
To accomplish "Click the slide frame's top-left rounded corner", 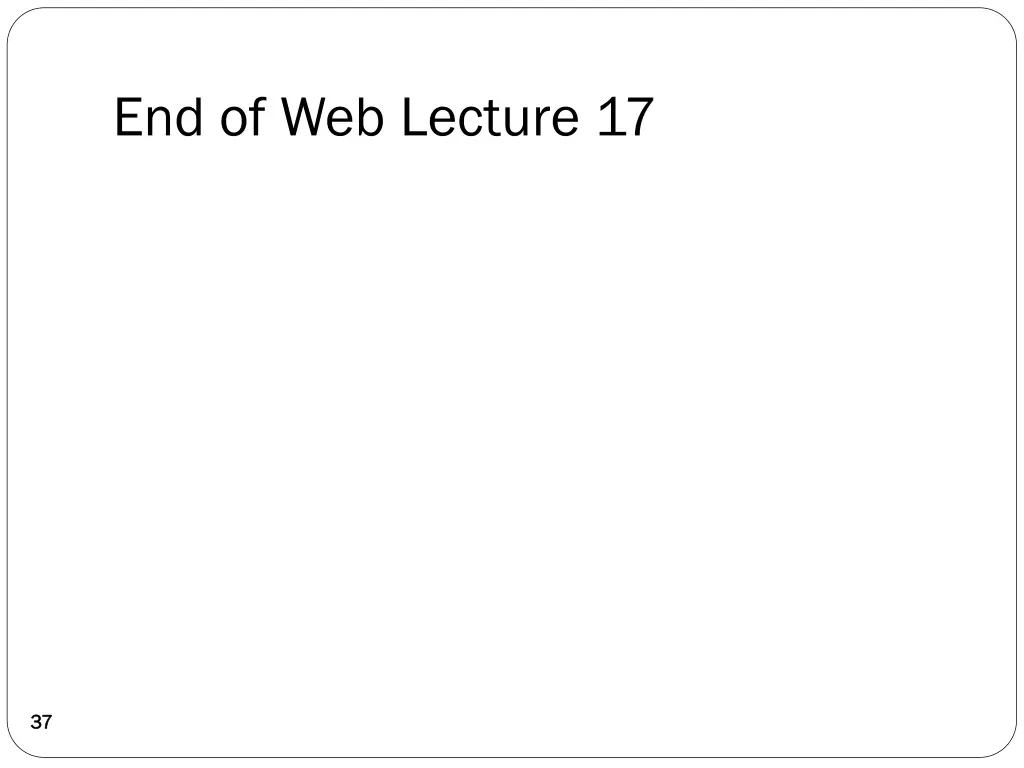I will (17, 18).
